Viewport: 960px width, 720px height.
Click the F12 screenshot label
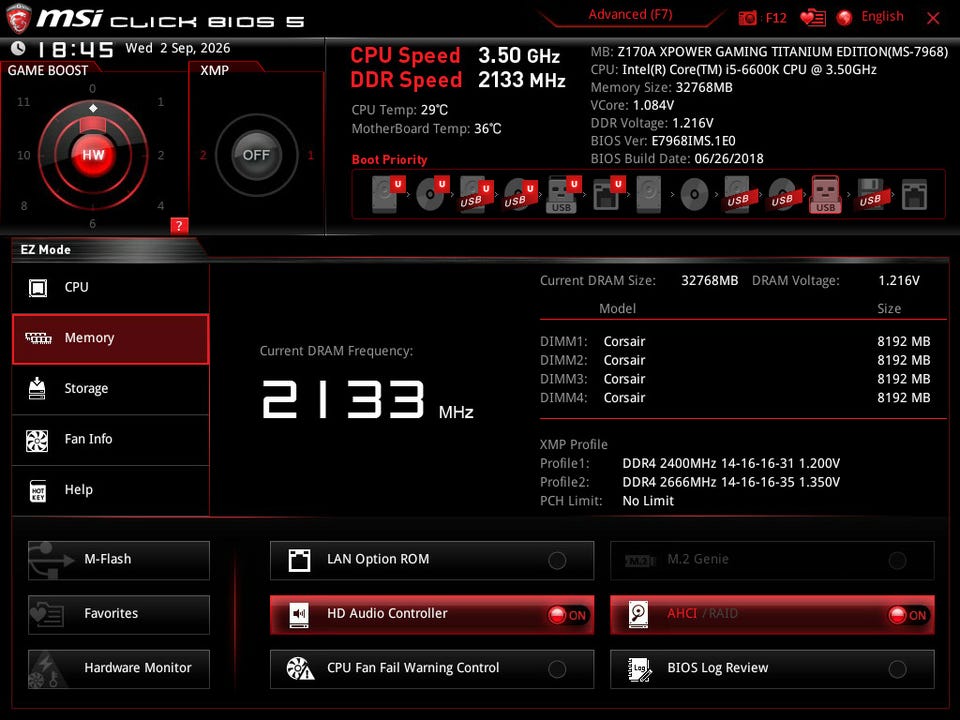coord(776,18)
